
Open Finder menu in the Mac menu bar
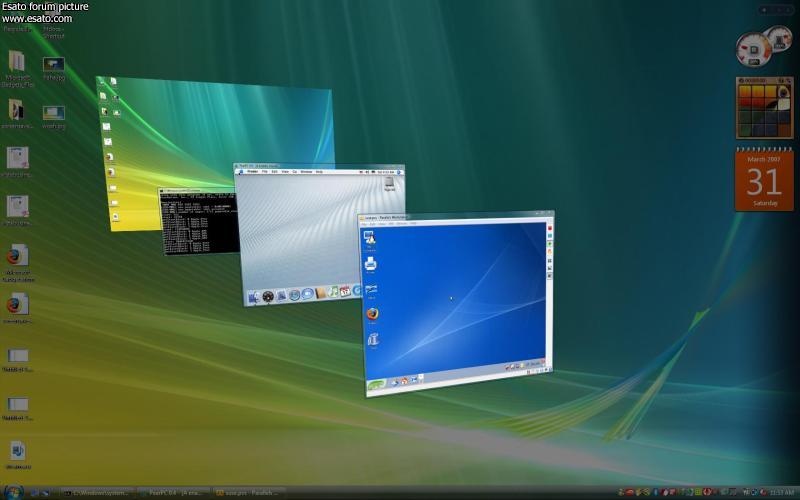[252, 172]
